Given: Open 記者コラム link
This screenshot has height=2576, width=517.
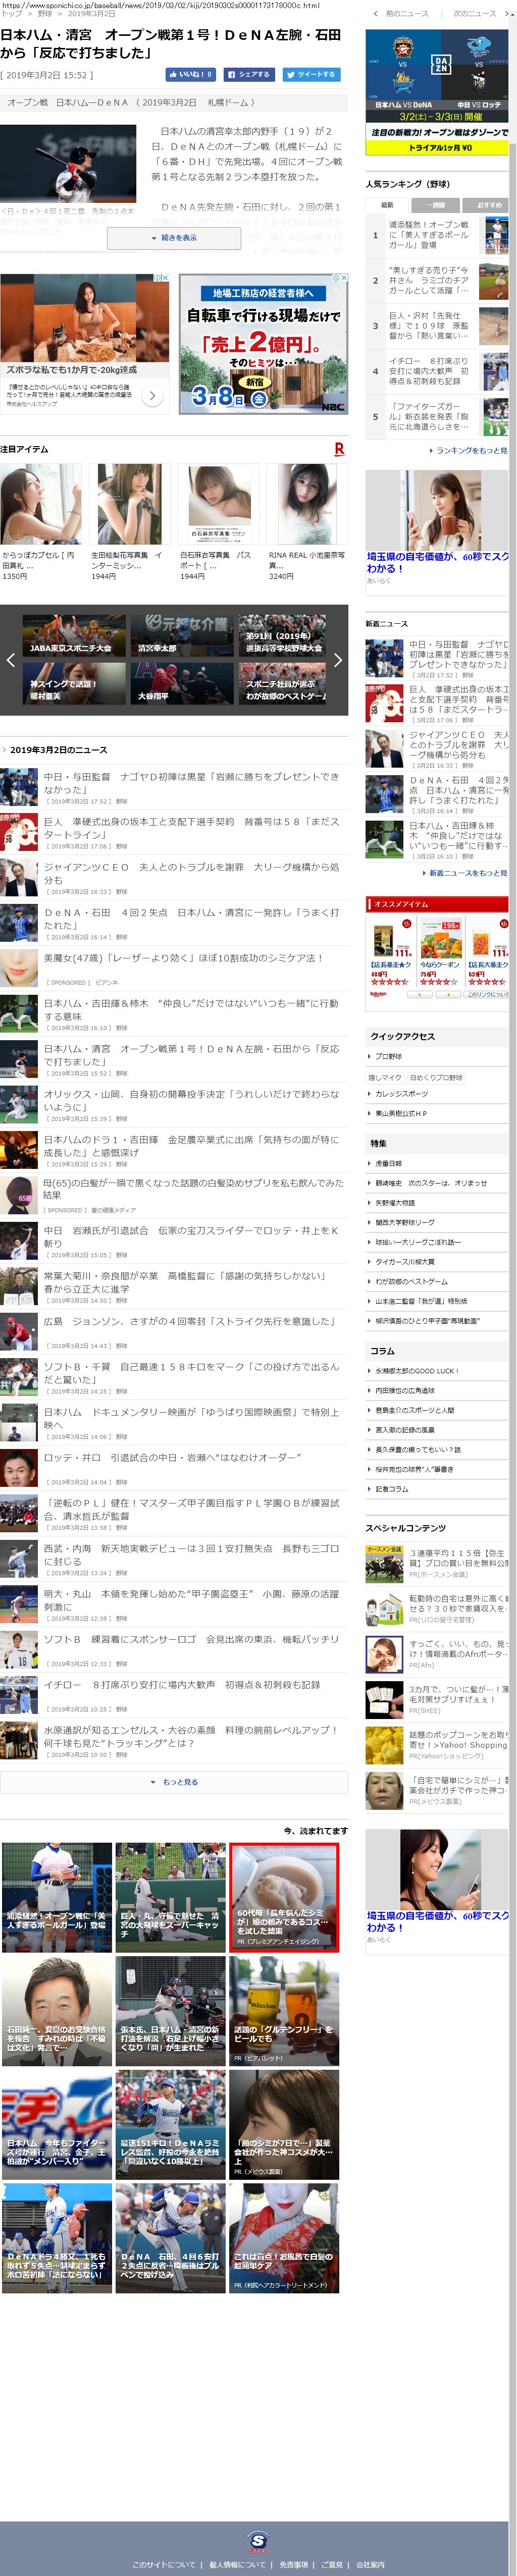Looking at the screenshot, I should [392, 1489].
